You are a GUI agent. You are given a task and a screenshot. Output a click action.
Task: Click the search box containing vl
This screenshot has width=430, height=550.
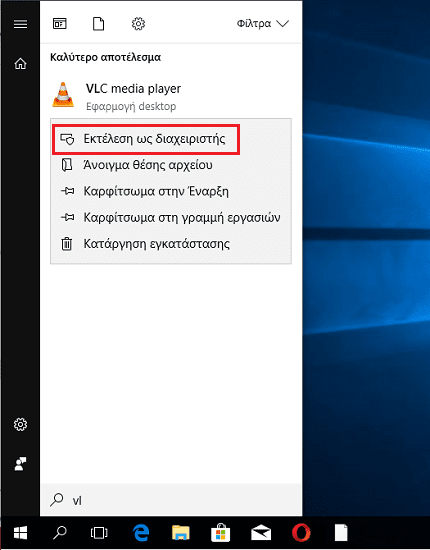[171, 500]
